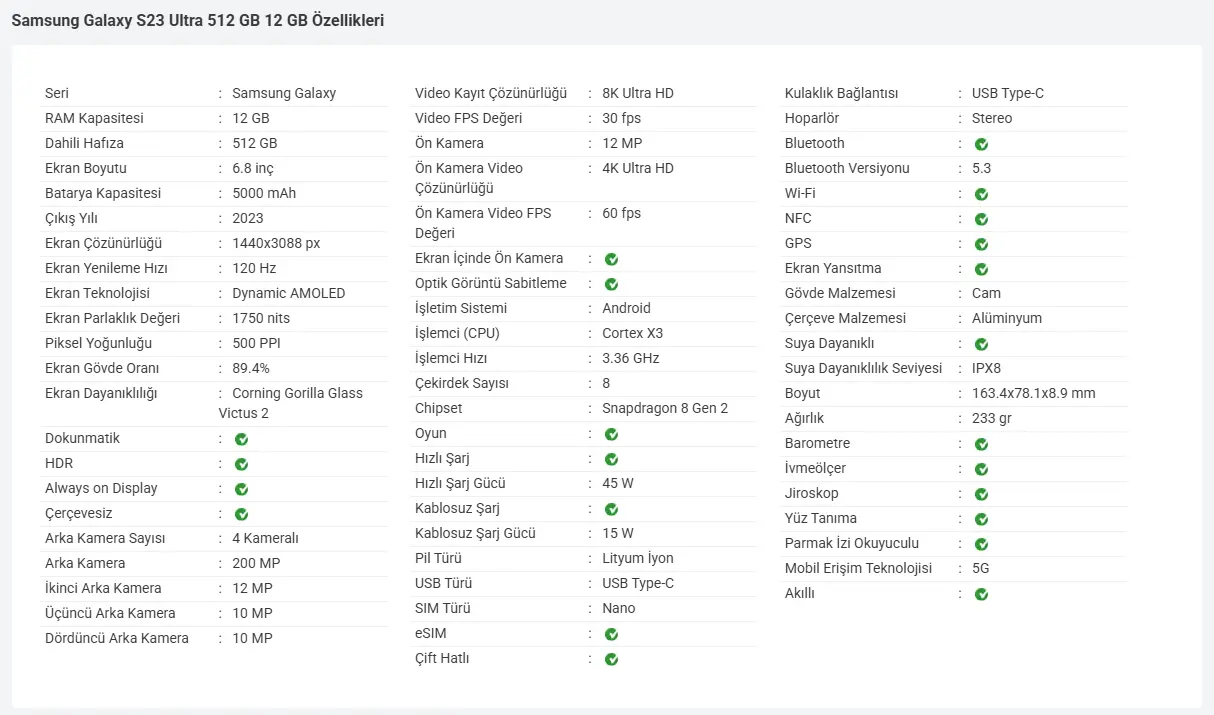This screenshot has height=715, width=1214.
Task: Click the IPX8 water resistance value
Action: [x=986, y=368]
